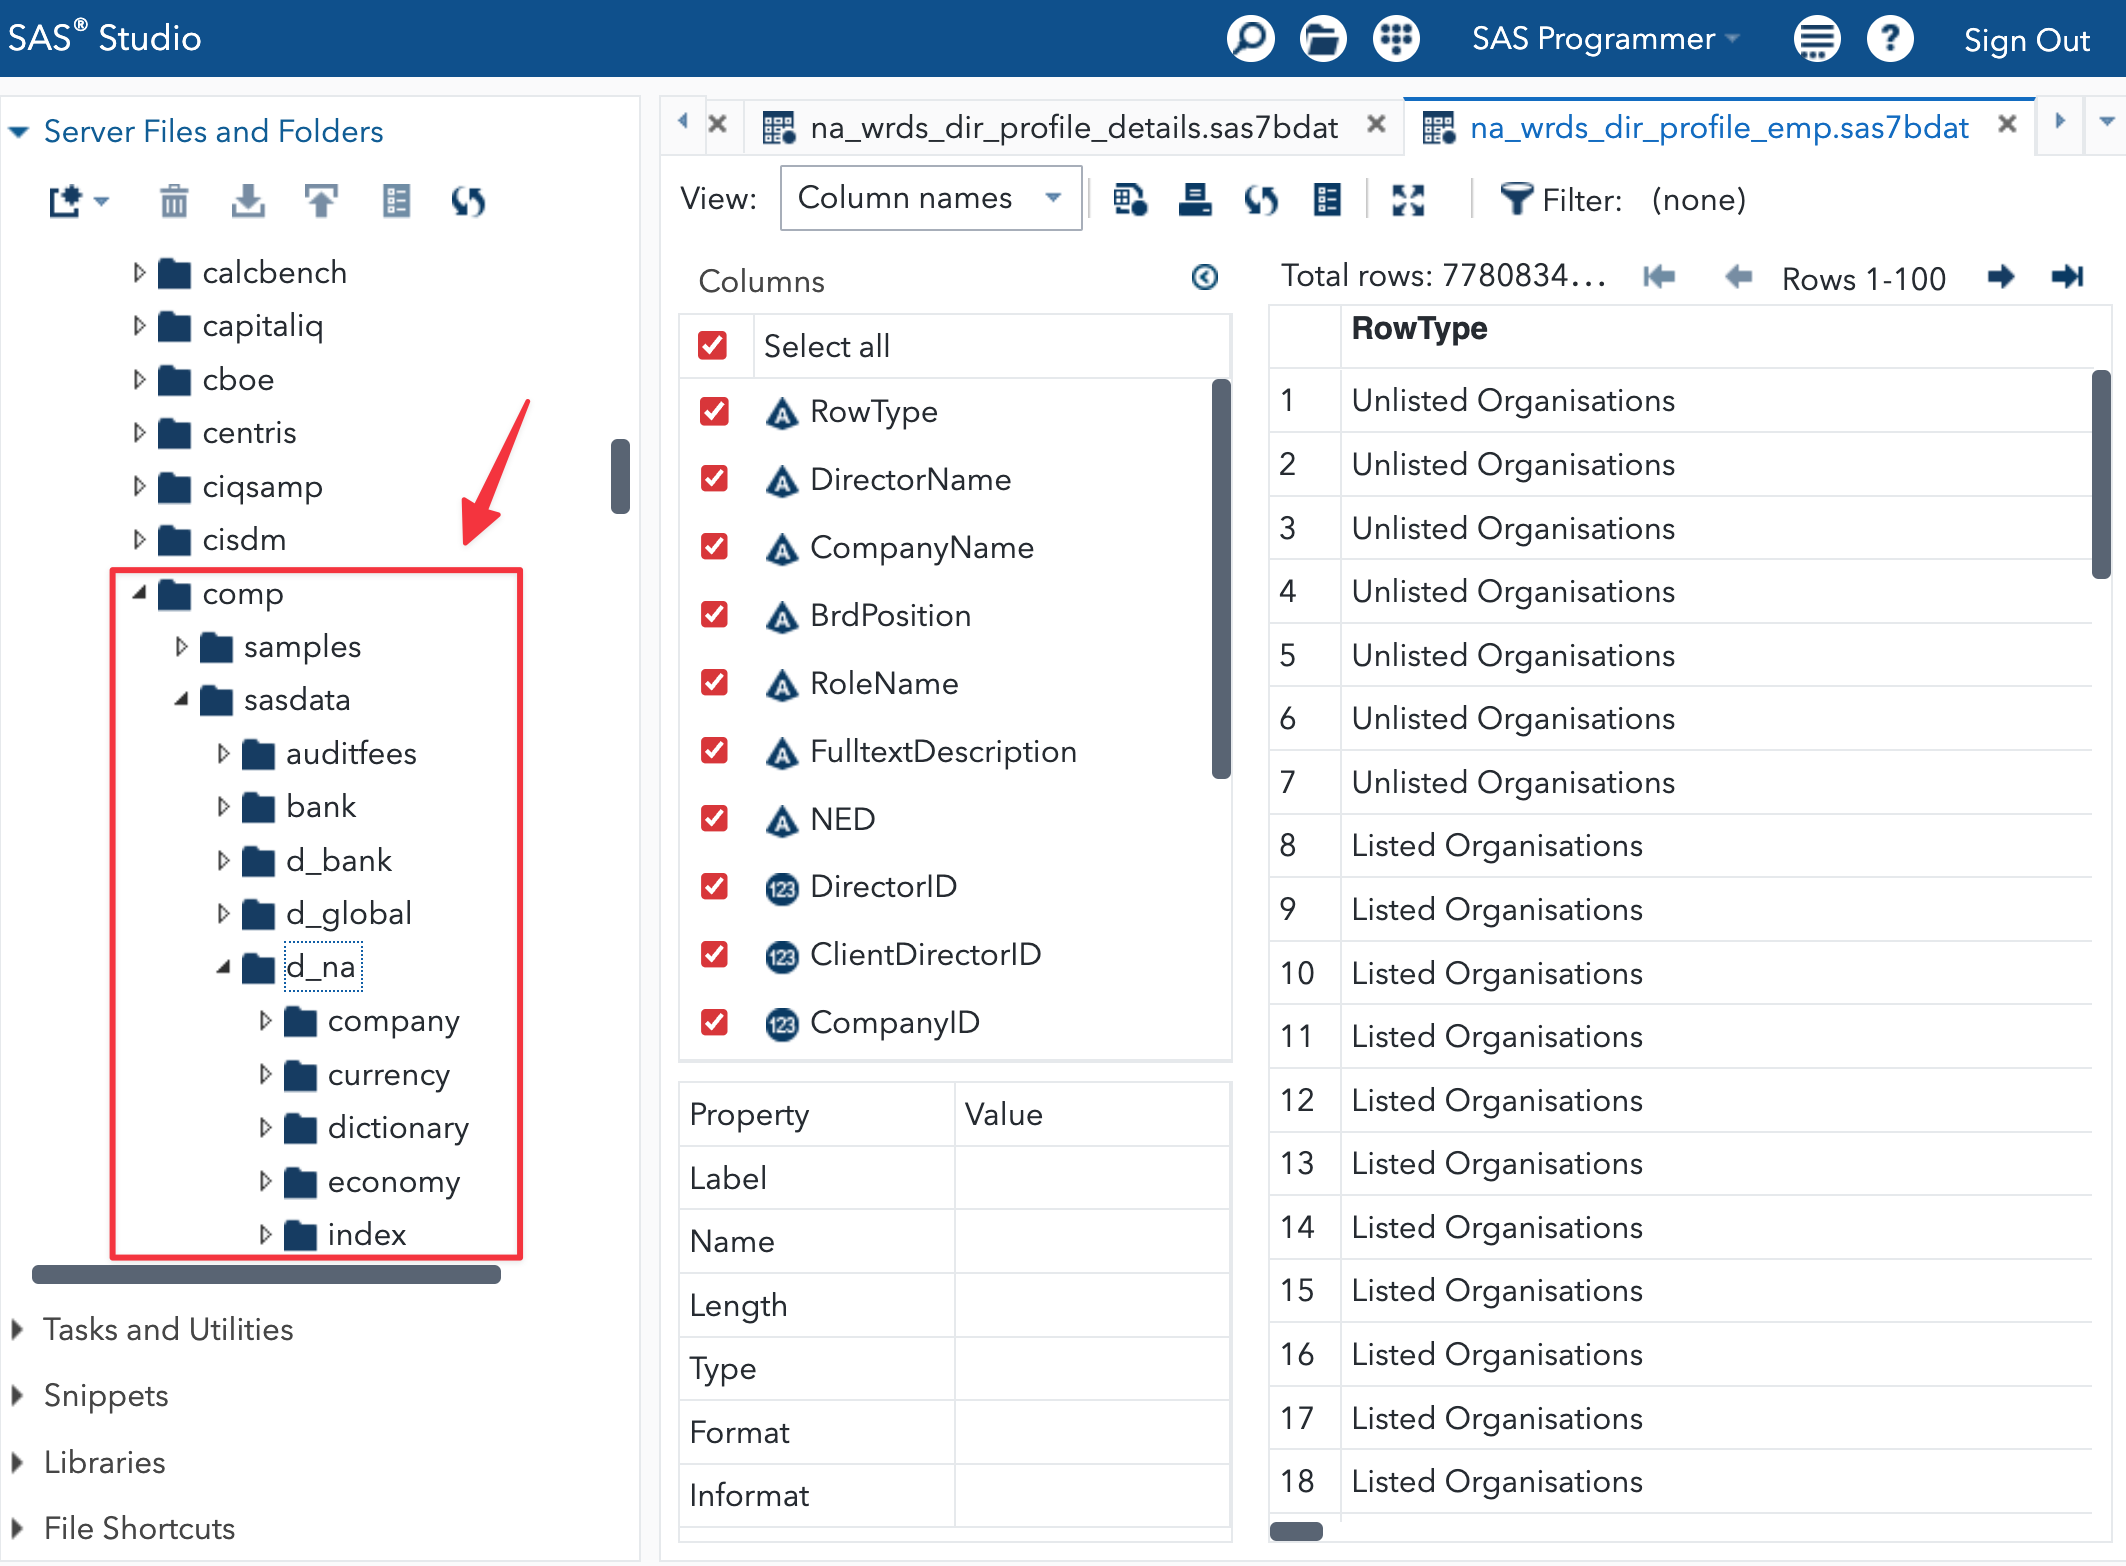
Task: Open the search icon in header
Action: click(1250, 40)
